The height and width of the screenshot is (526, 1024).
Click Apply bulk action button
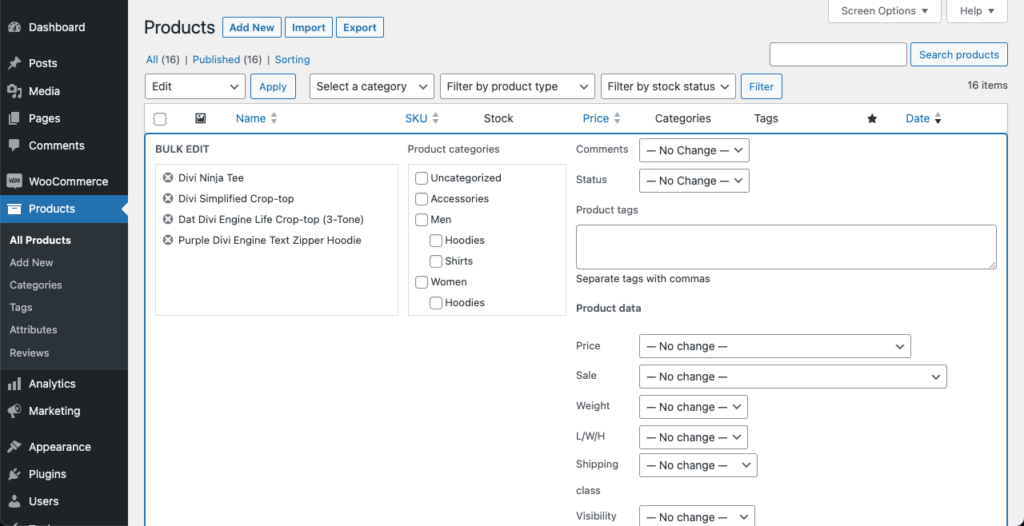coord(273,86)
